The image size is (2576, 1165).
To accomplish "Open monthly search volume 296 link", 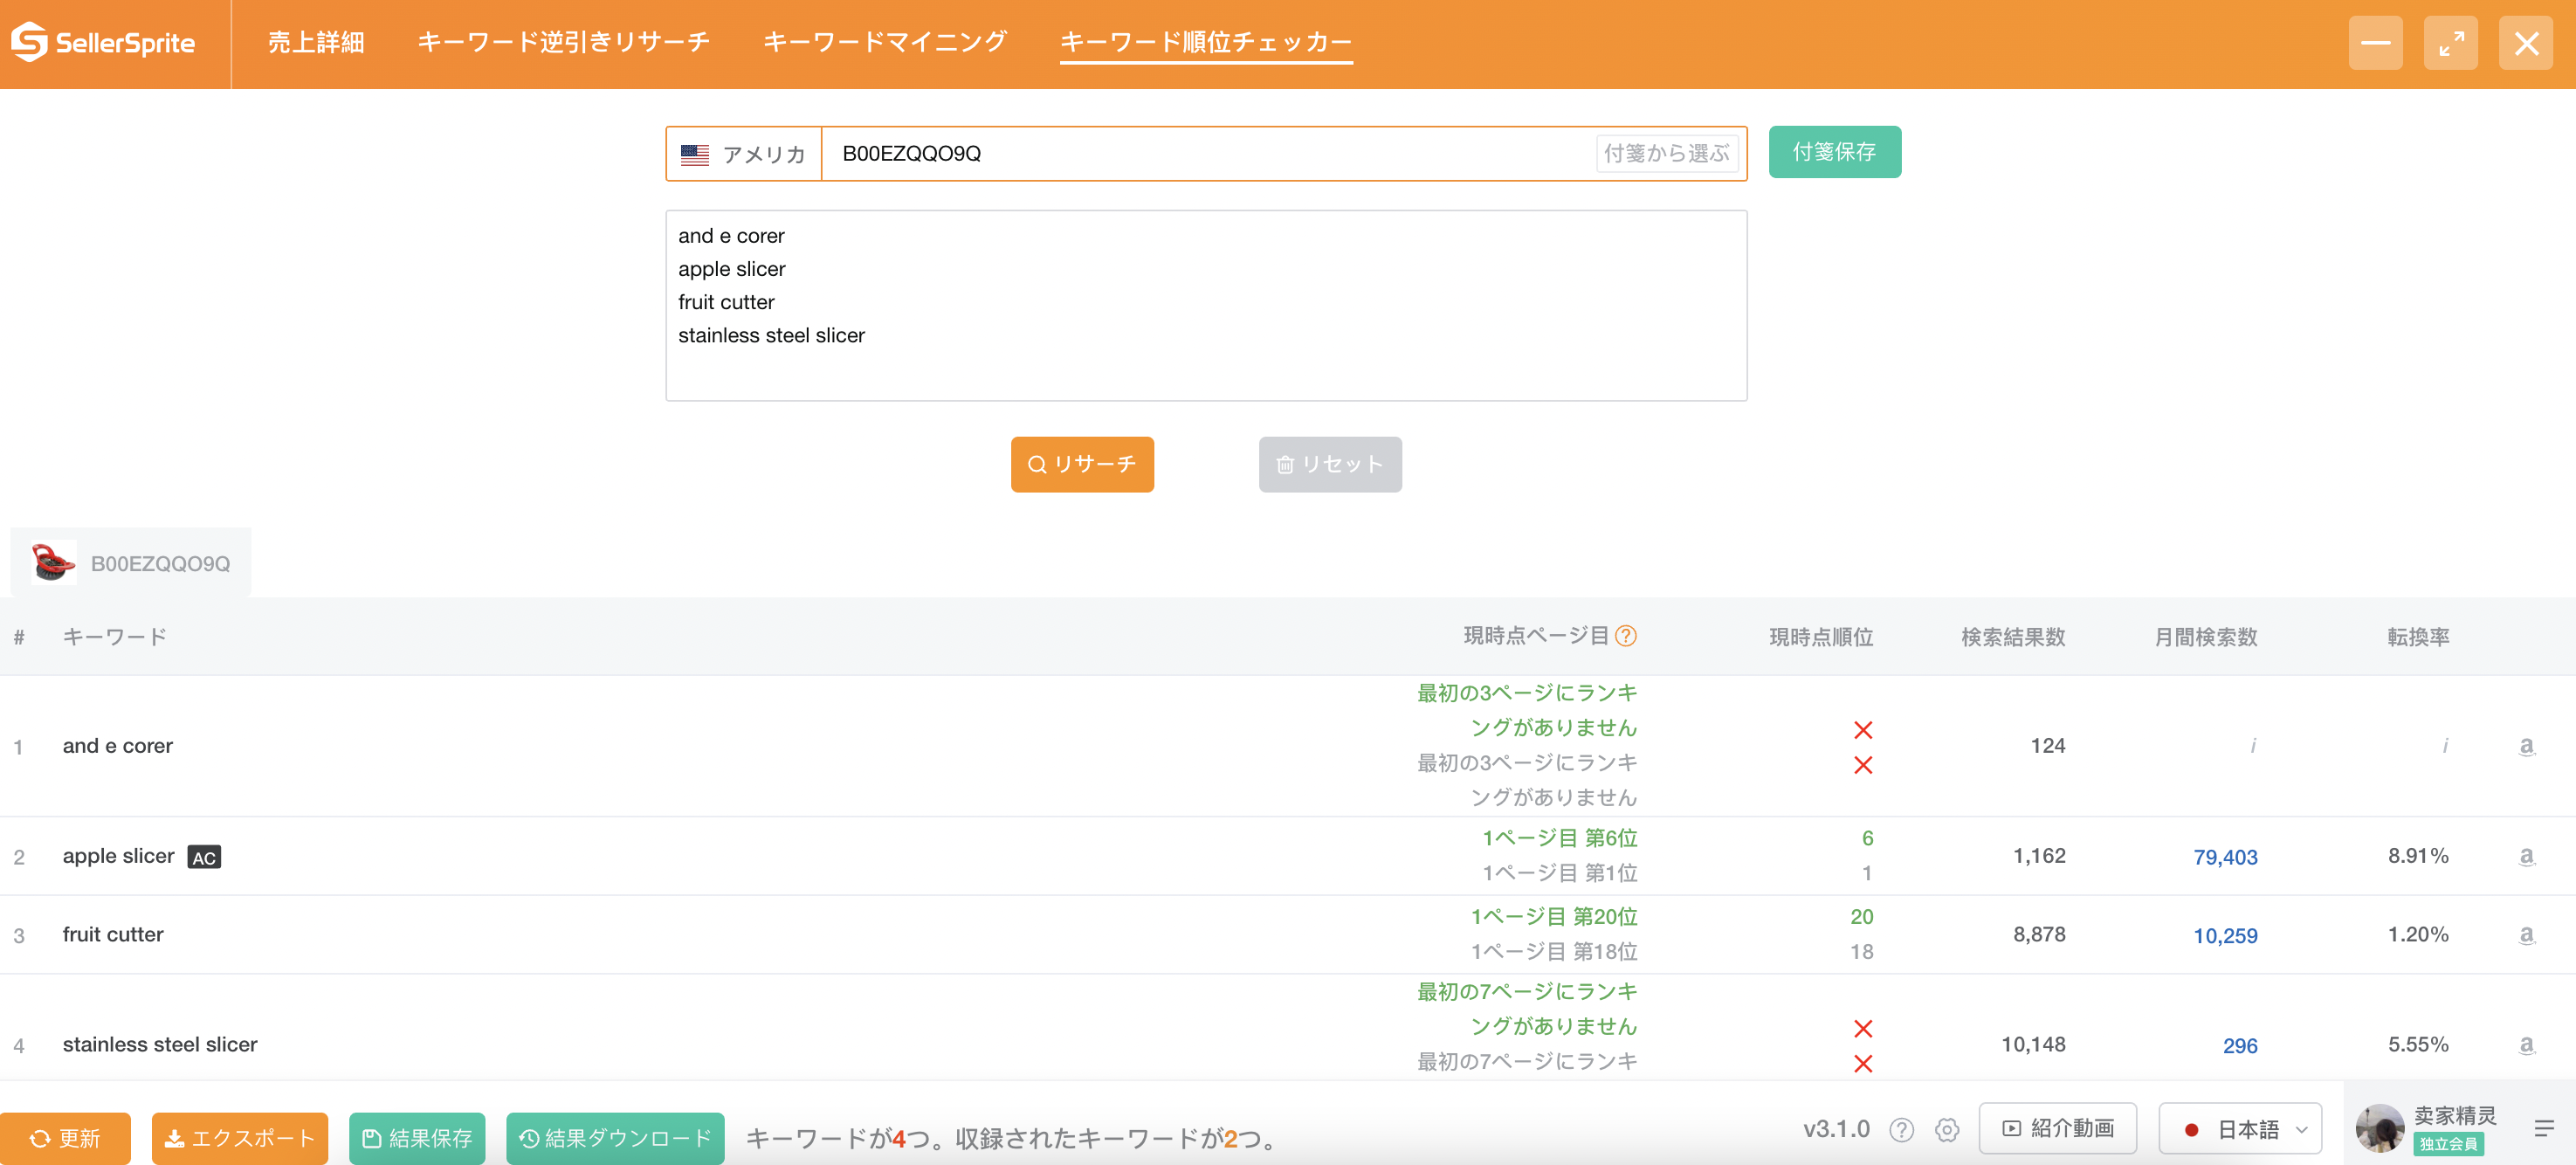I will pos(2240,1046).
